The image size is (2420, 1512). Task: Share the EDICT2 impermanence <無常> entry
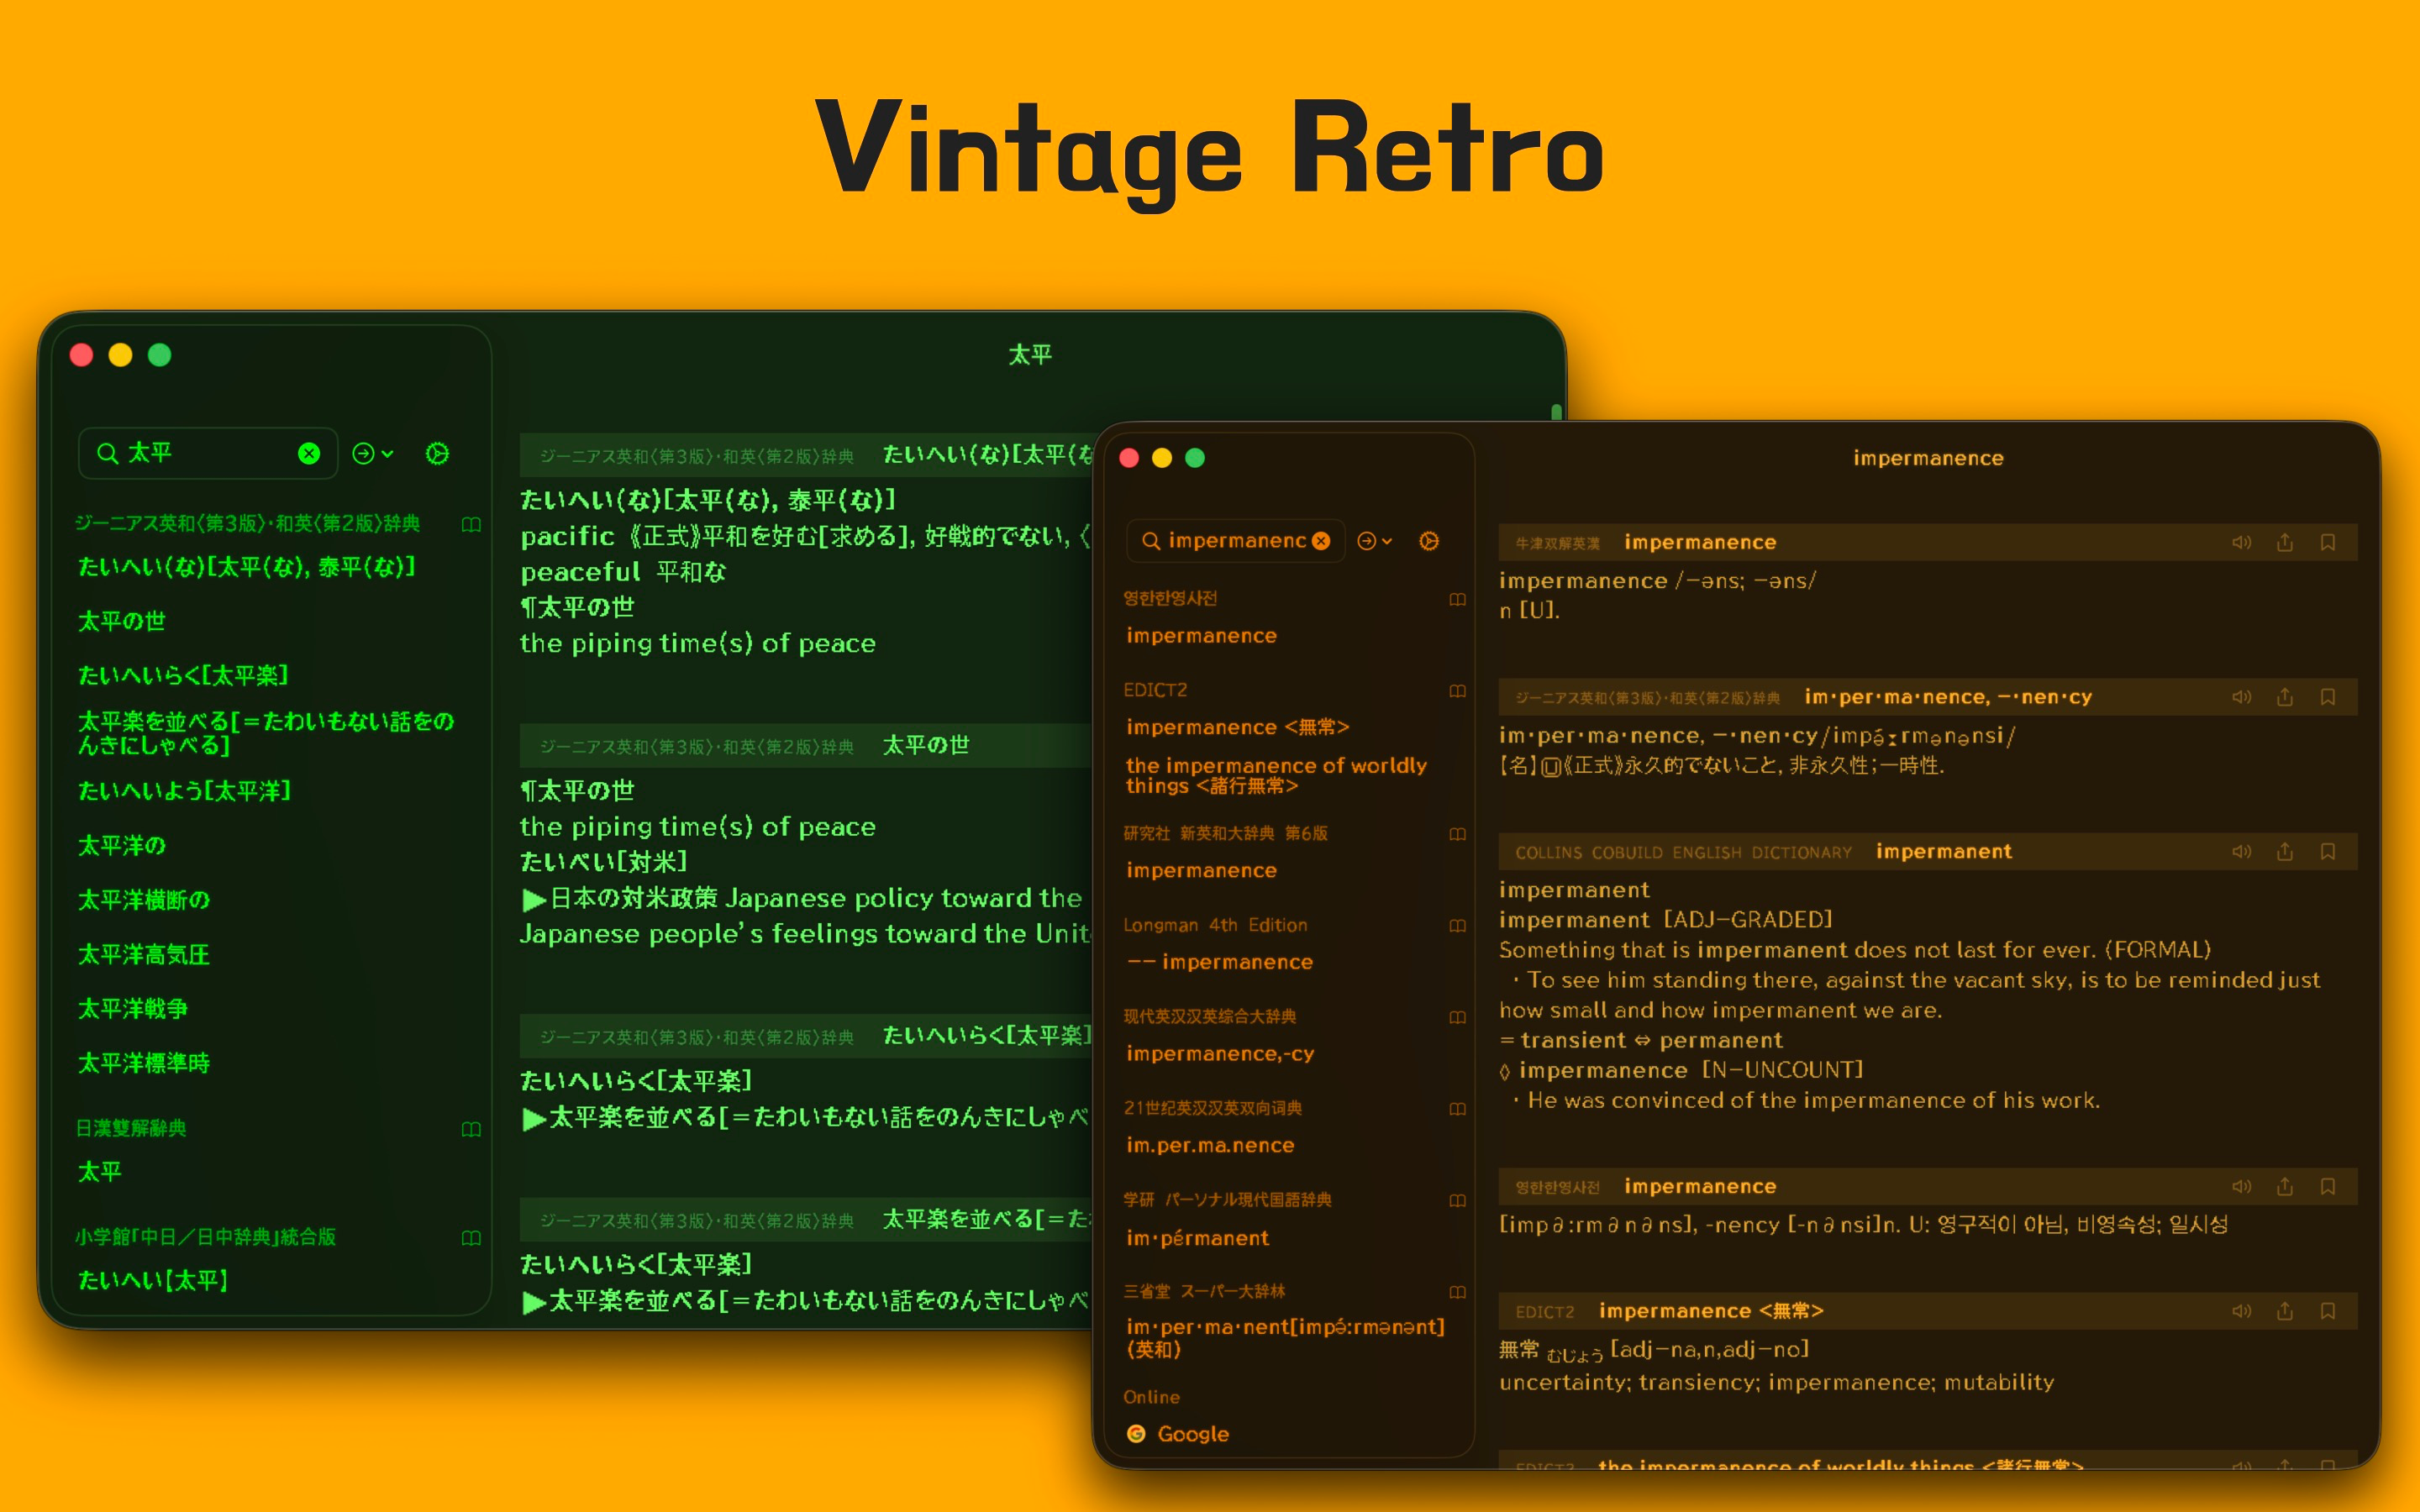2285,1311
